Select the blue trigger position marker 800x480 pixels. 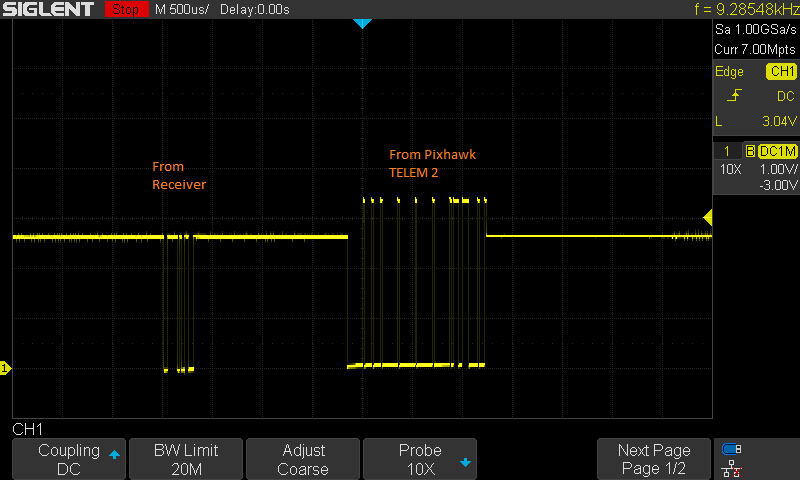[x=362, y=23]
